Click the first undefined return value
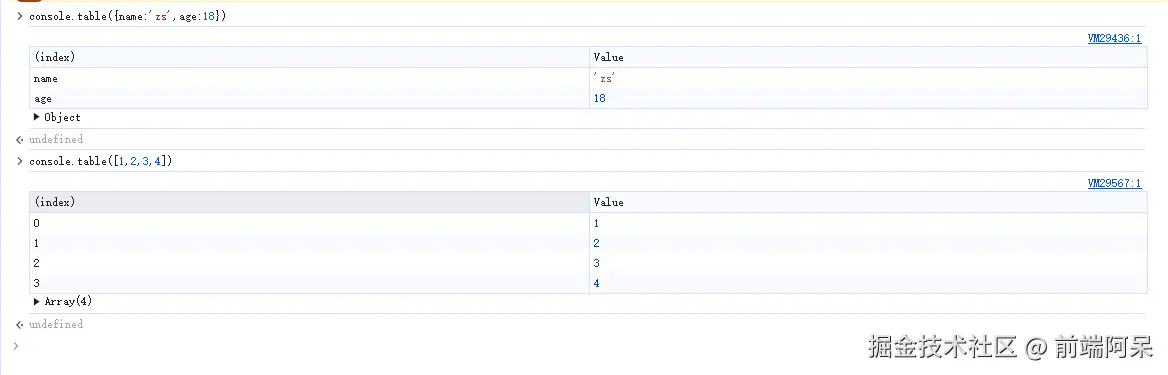This screenshot has height=375, width=1168. click(56, 139)
